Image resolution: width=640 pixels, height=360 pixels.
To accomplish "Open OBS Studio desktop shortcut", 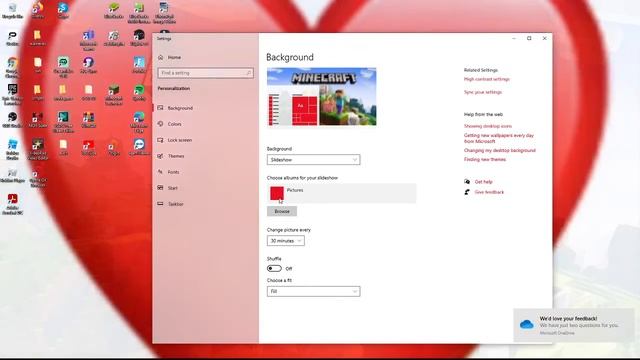I will click(x=12, y=120).
